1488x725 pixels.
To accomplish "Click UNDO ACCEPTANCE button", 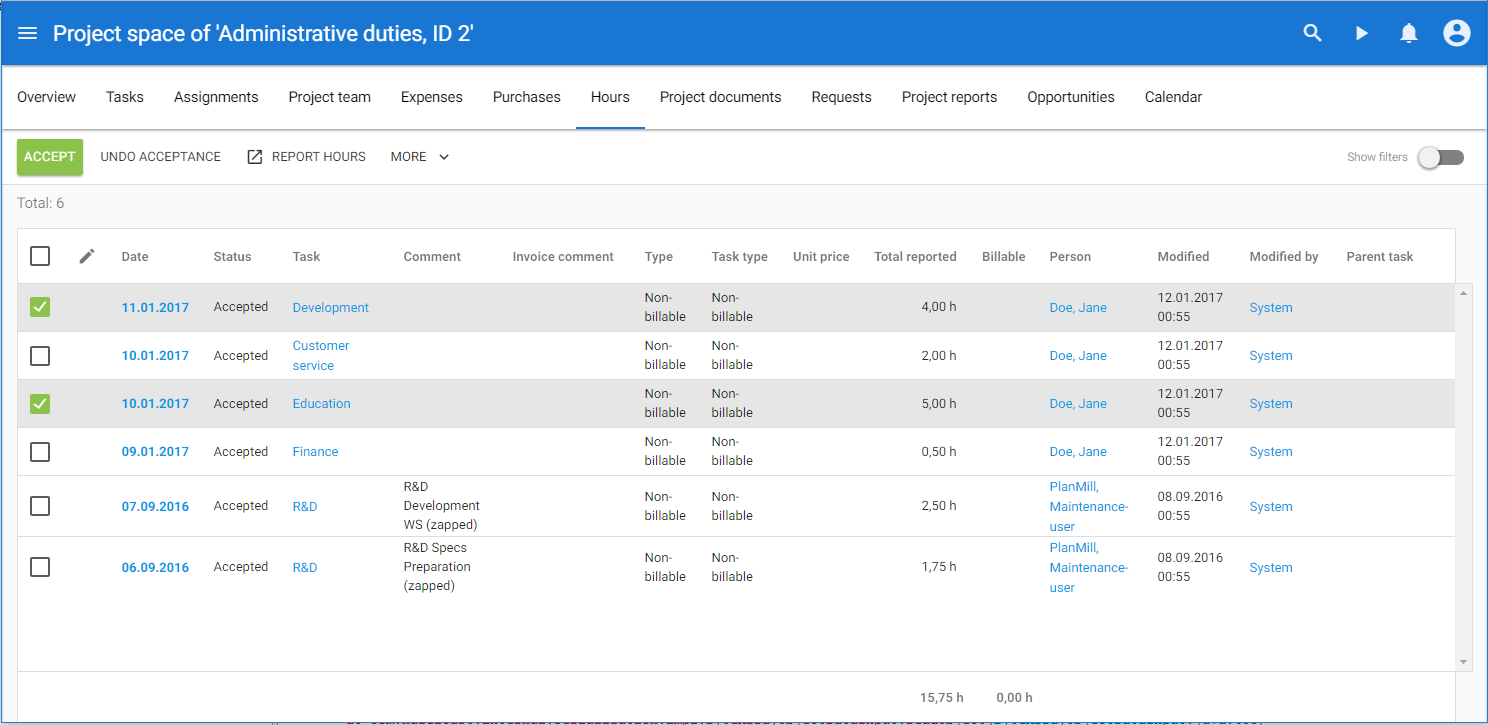I will [161, 157].
